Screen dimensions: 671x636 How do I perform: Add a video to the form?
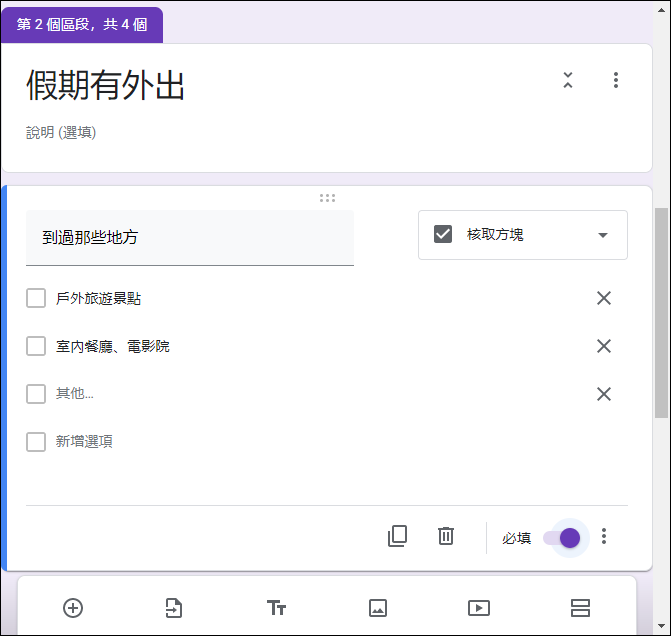tap(479, 608)
